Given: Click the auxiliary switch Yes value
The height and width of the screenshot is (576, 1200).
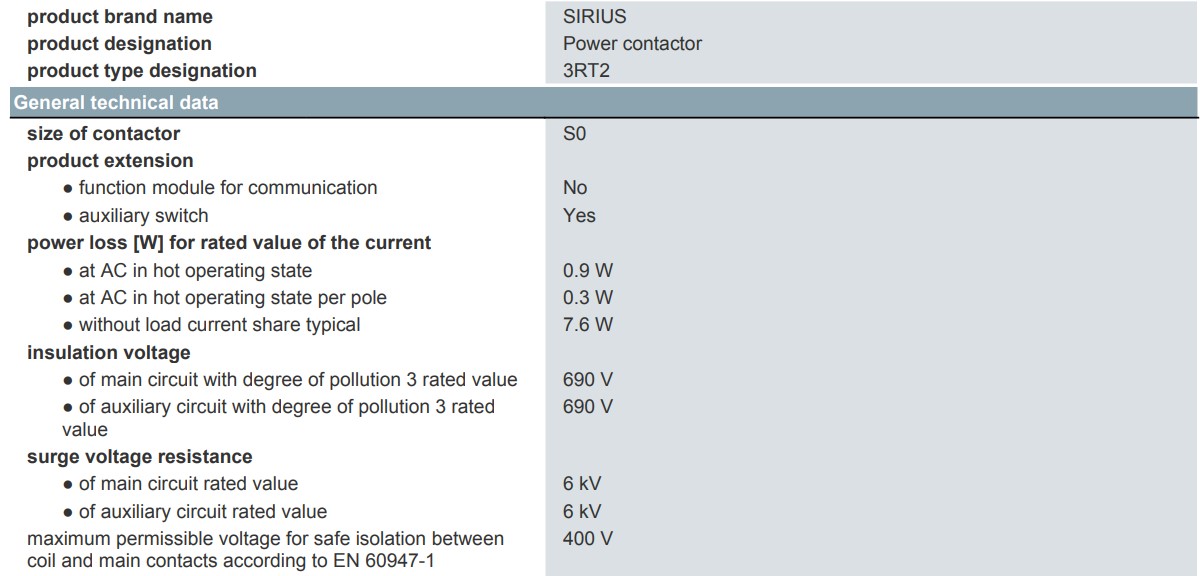Looking at the screenshot, I should tap(579, 215).
